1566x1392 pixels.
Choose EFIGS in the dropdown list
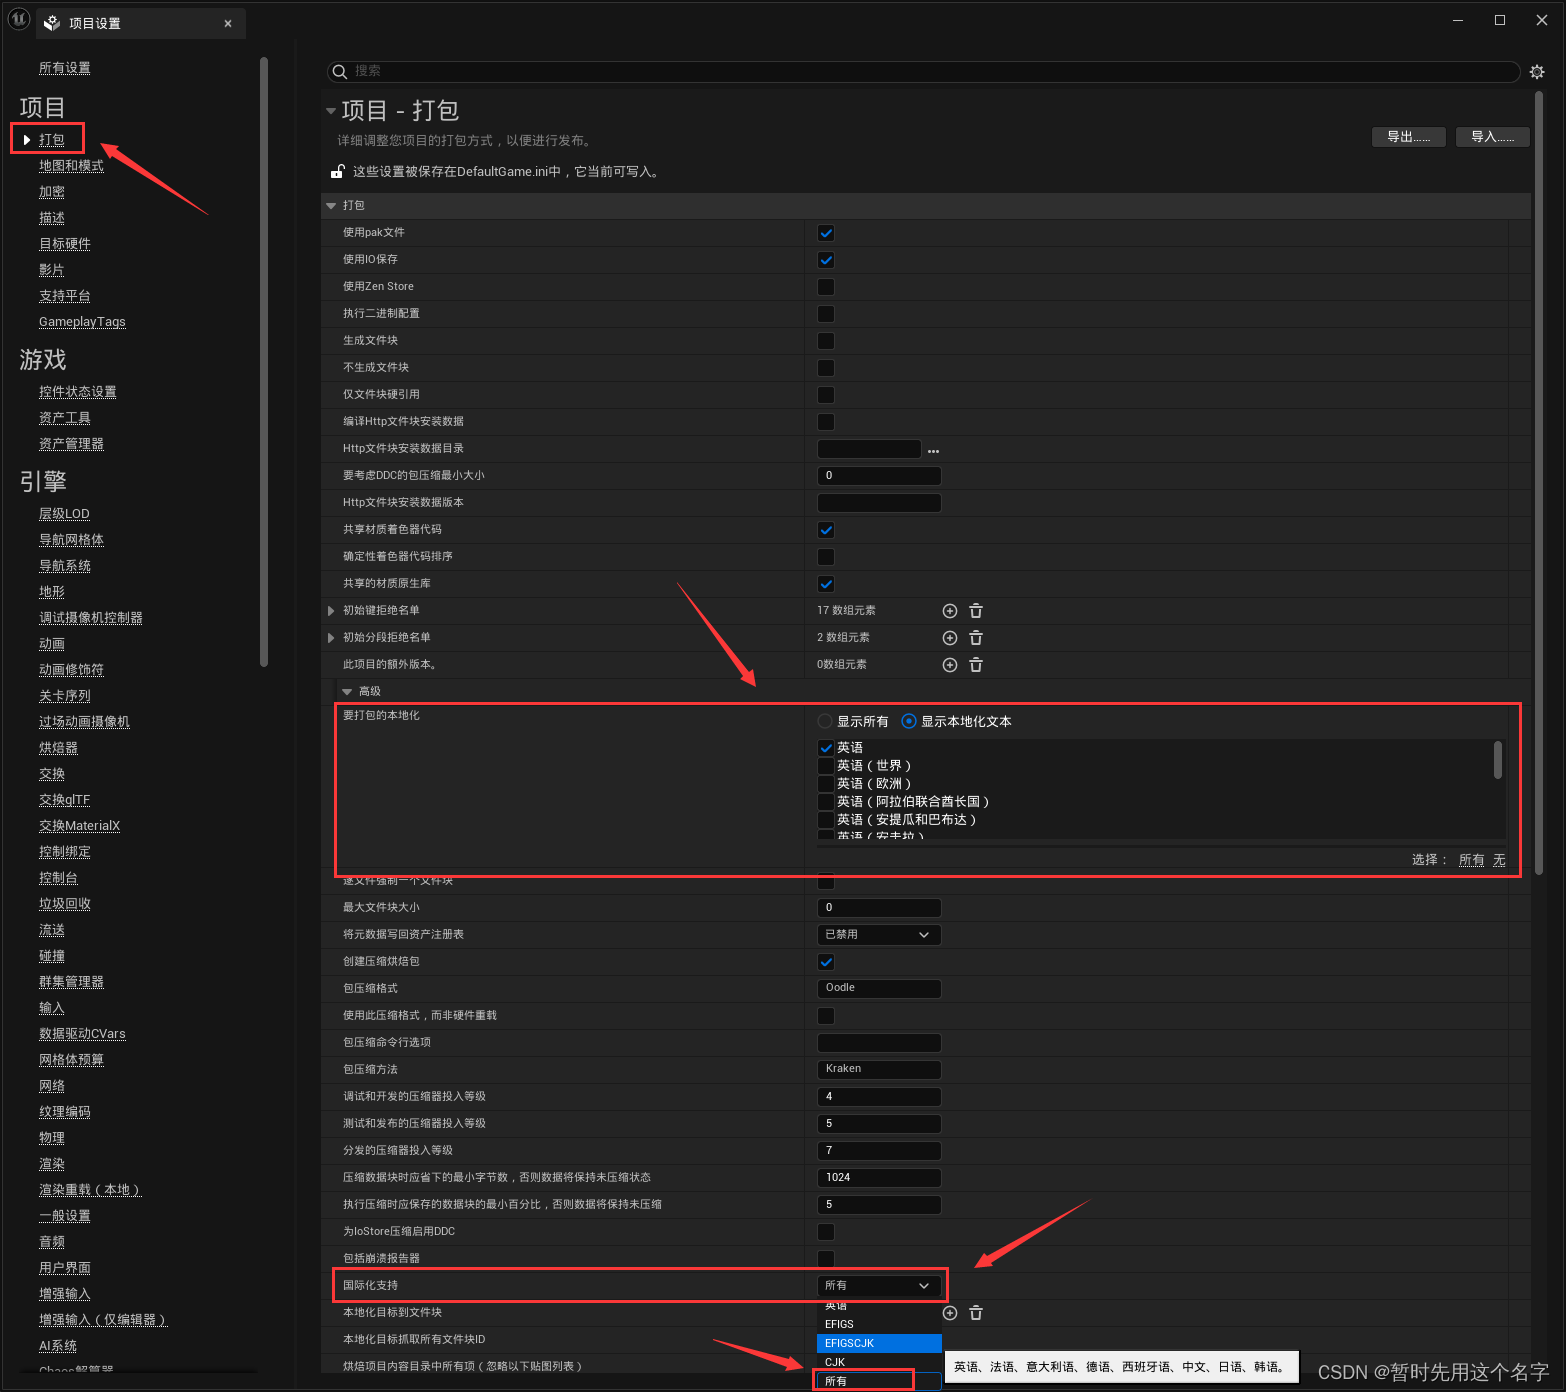(x=879, y=1324)
